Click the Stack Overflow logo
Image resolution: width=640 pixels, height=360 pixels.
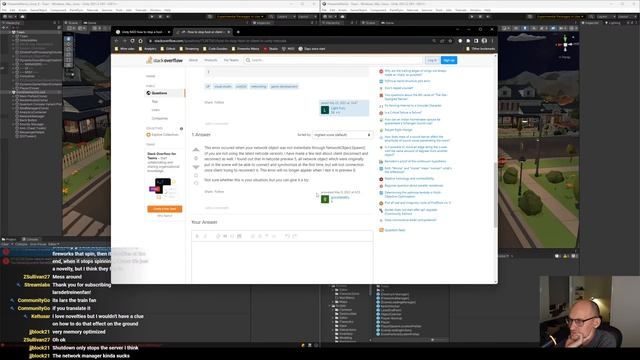pyautogui.click(x=164, y=60)
